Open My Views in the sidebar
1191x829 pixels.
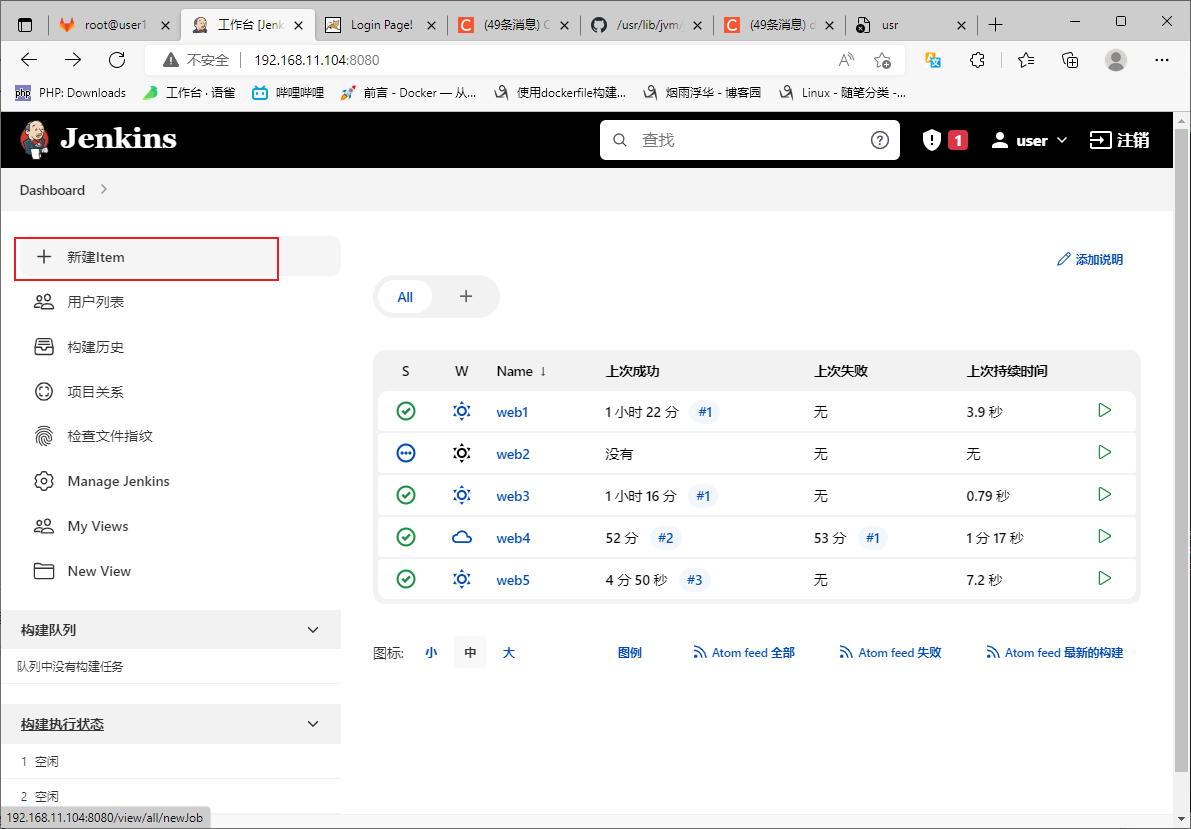(x=98, y=526)
